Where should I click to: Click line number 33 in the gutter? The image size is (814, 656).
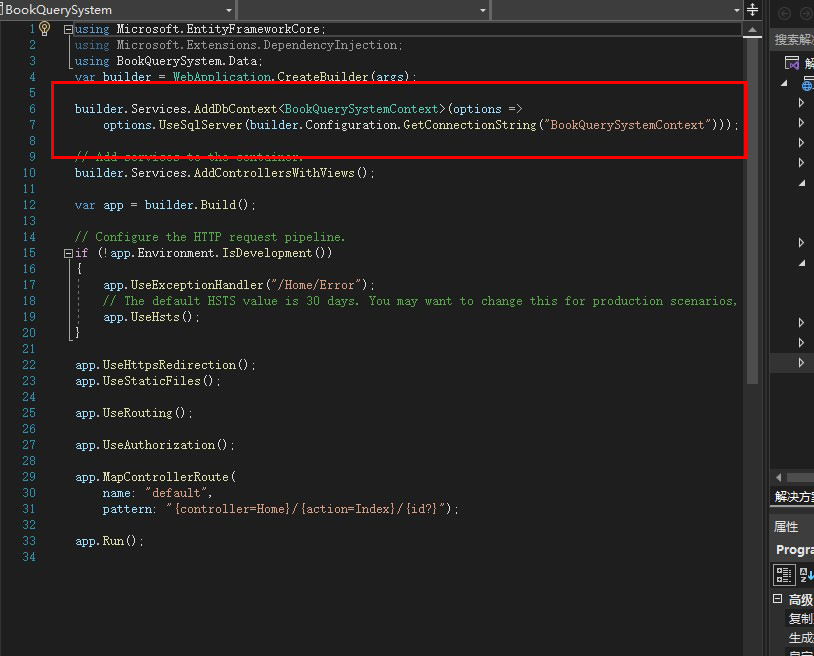29,541
